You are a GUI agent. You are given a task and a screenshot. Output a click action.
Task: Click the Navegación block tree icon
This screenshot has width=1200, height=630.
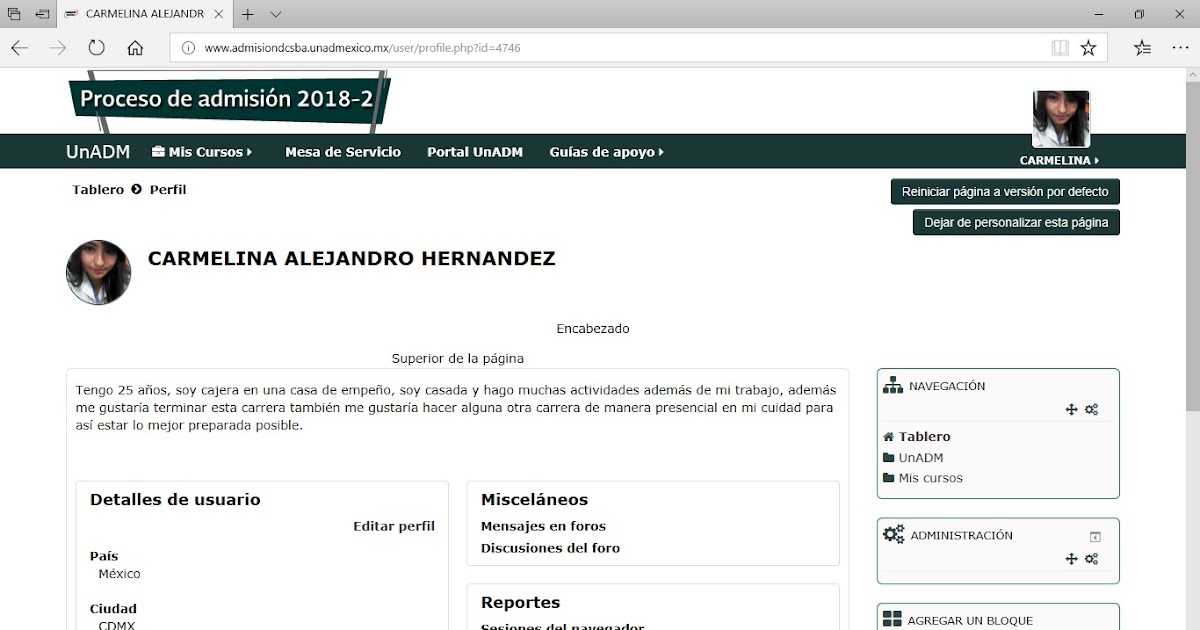point(892,385)
